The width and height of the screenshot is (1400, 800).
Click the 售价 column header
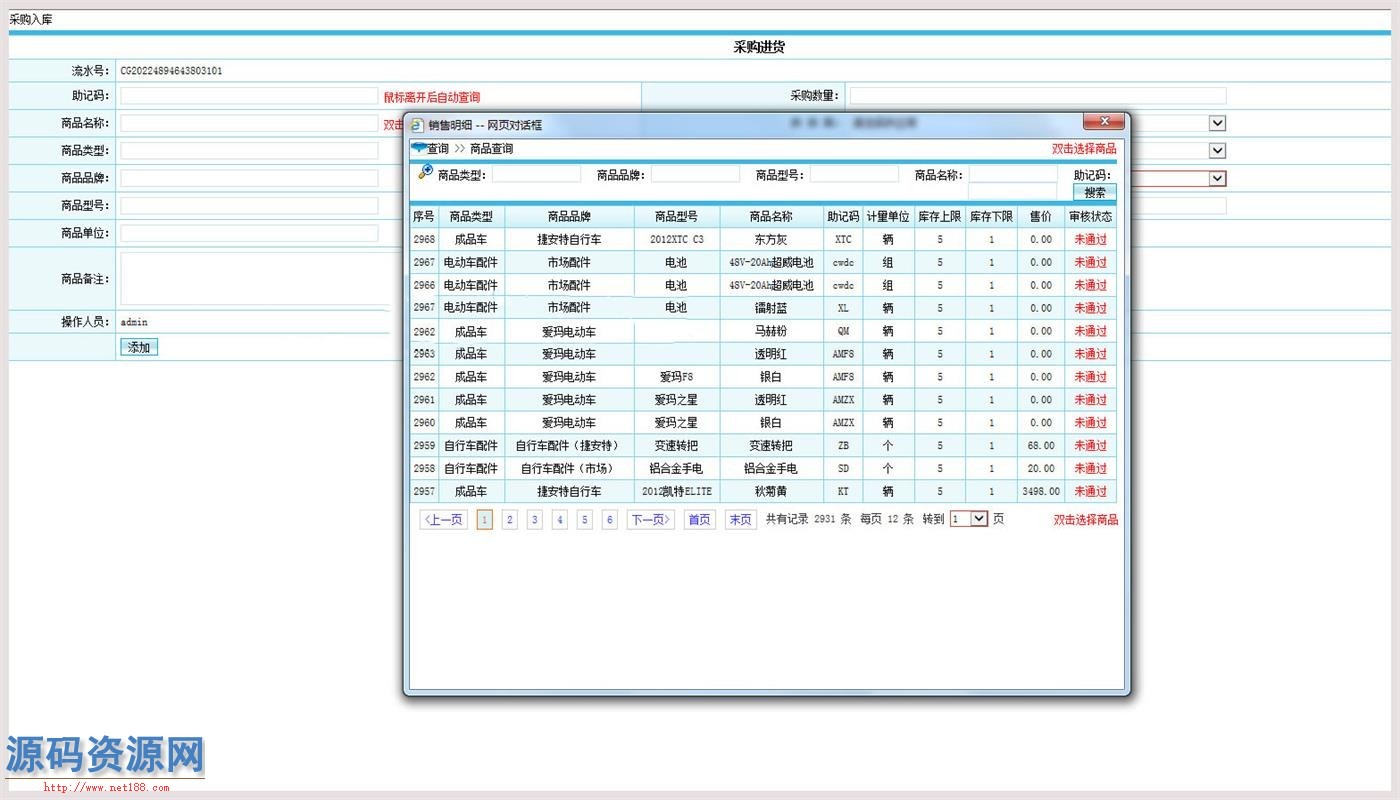(x=1041, y=216)
